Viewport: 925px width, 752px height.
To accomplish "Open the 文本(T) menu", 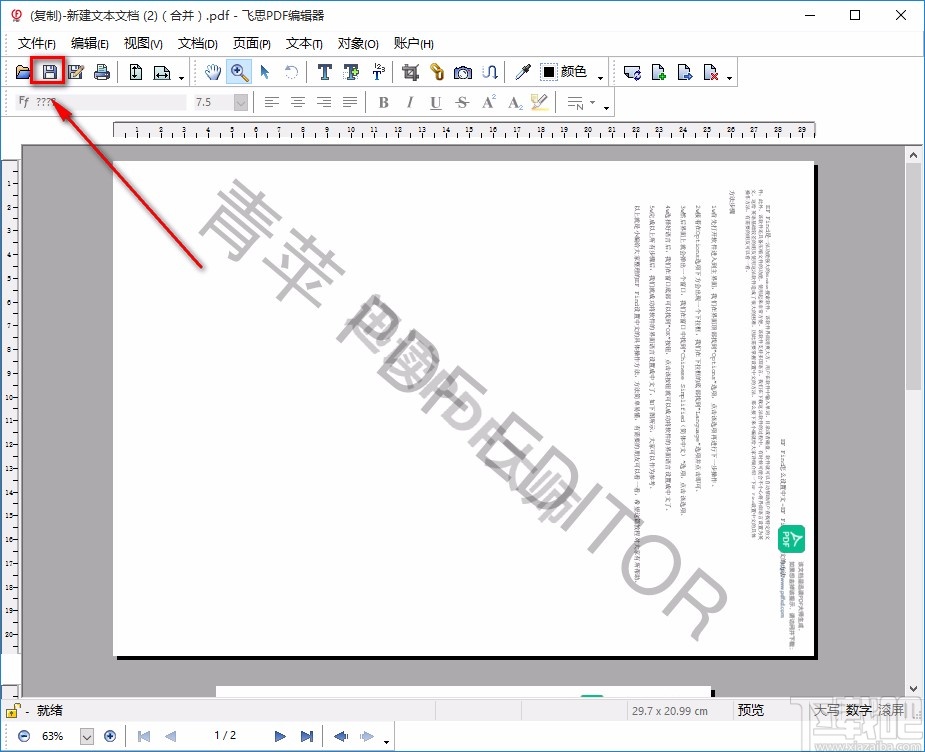I will [x=304, y=43].
